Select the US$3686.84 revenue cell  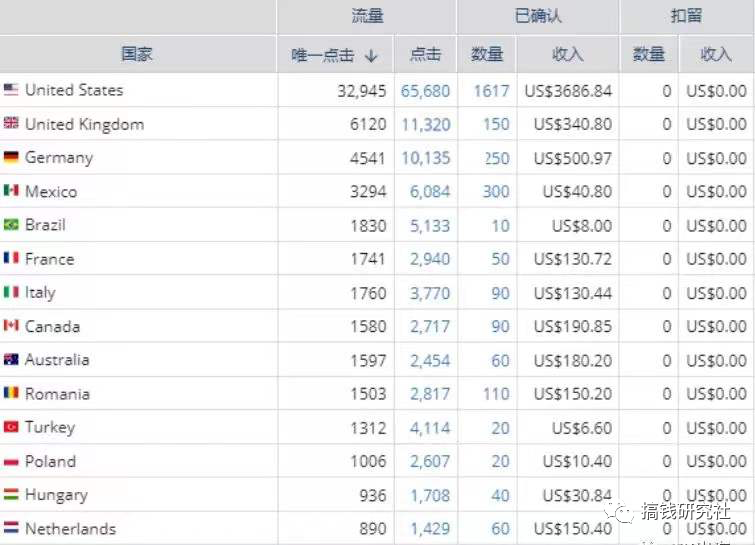(568, 91)
